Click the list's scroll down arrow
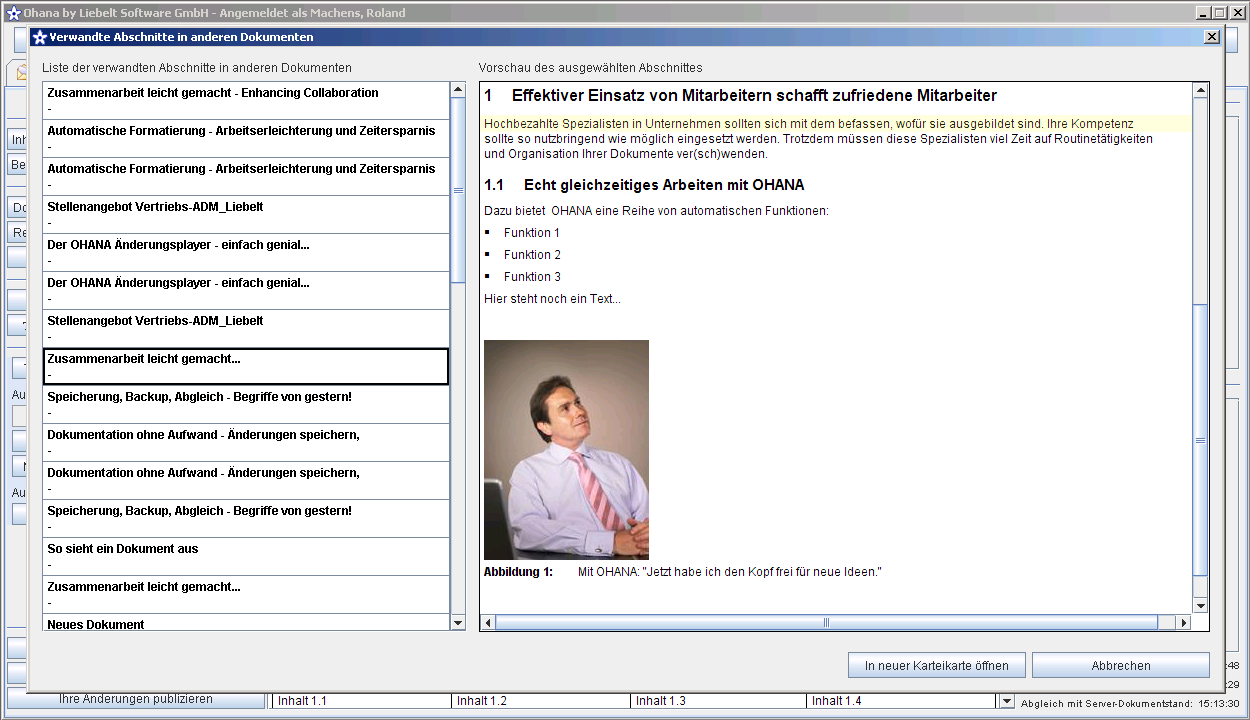1250x720 pixels. (x=458, y=623)
